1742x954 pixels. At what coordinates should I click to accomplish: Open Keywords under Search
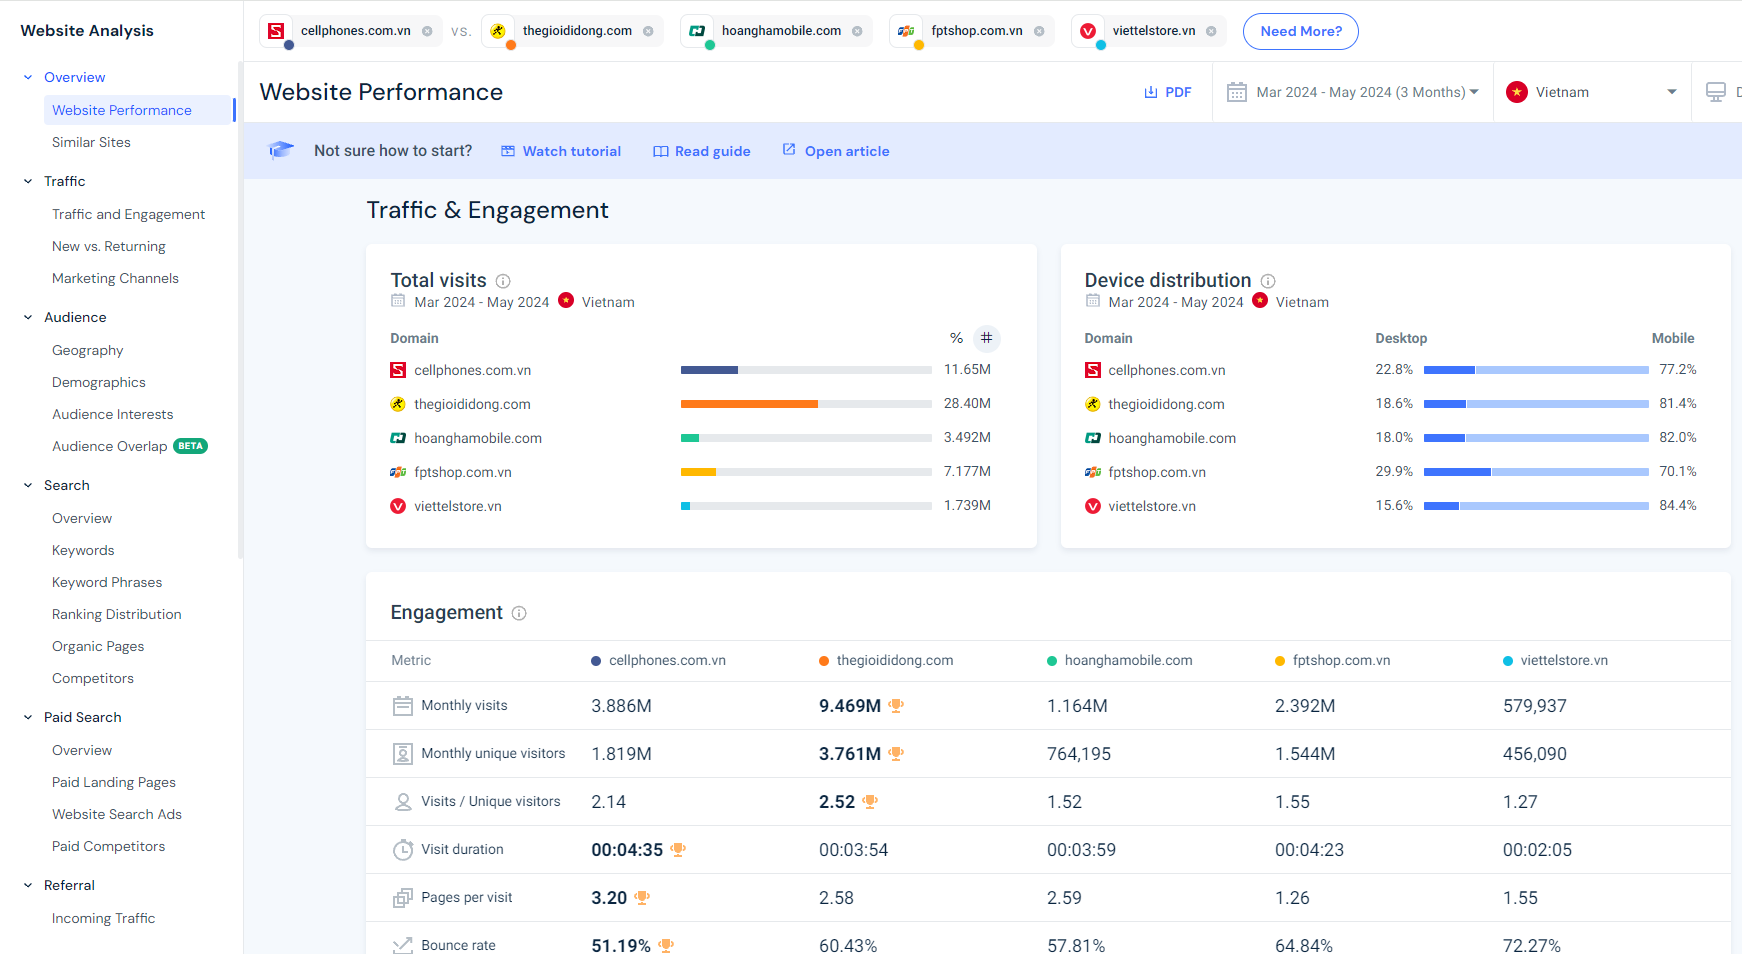(x=83, y=550)
